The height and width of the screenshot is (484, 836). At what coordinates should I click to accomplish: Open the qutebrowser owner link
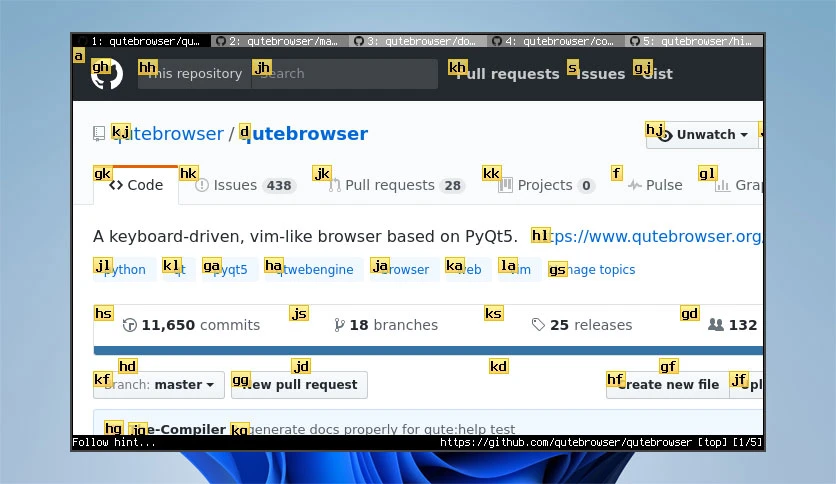168,133
